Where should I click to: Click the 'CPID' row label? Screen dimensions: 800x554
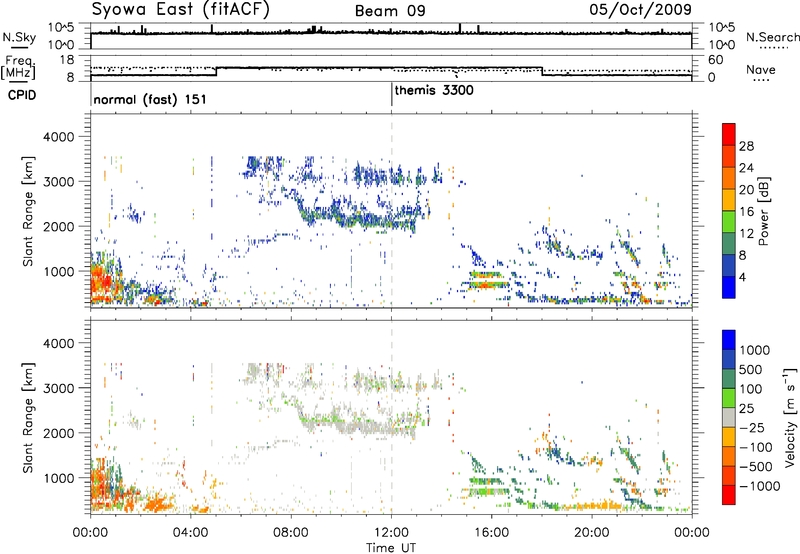[x=22, y=95]
